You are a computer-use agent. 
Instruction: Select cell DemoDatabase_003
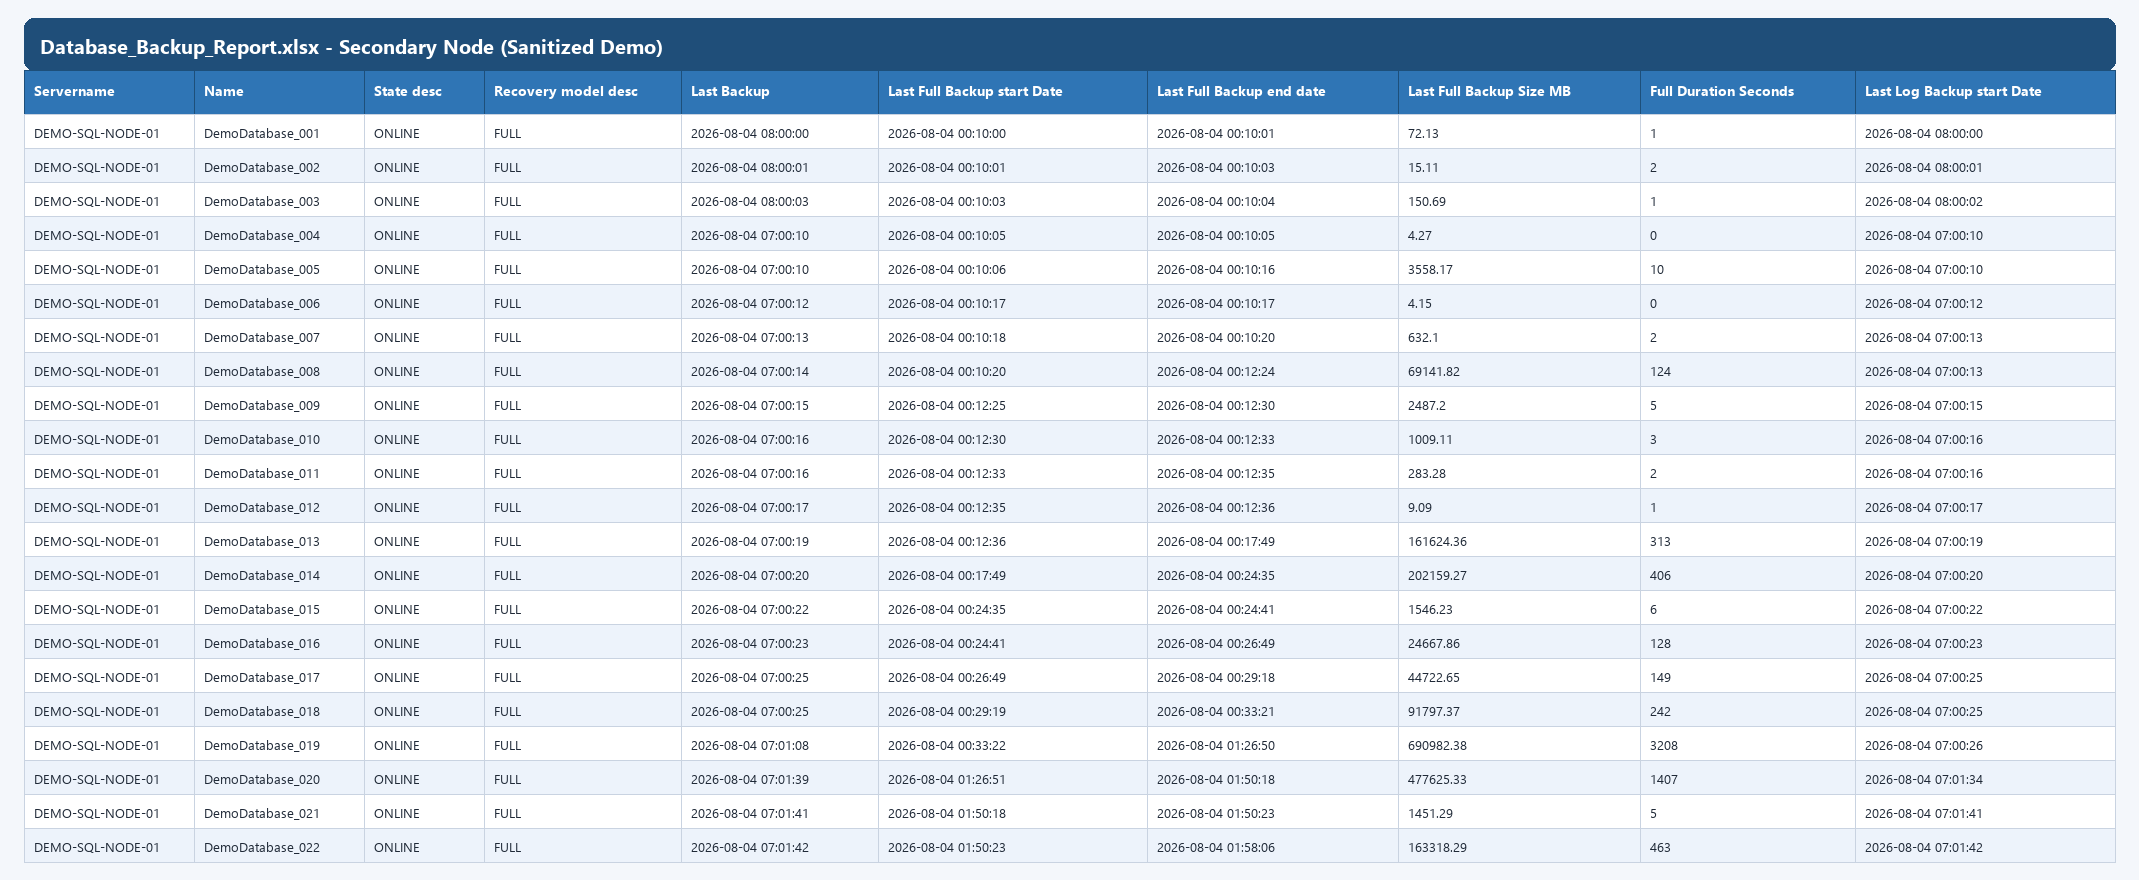pyautogui.click(x=279, y=201)
